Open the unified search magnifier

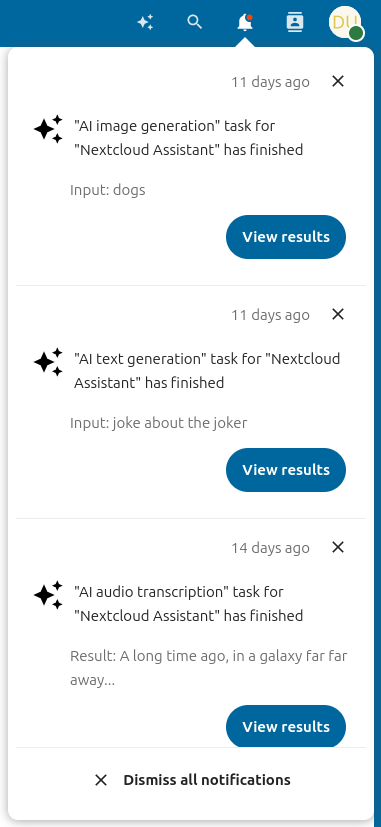195,22
